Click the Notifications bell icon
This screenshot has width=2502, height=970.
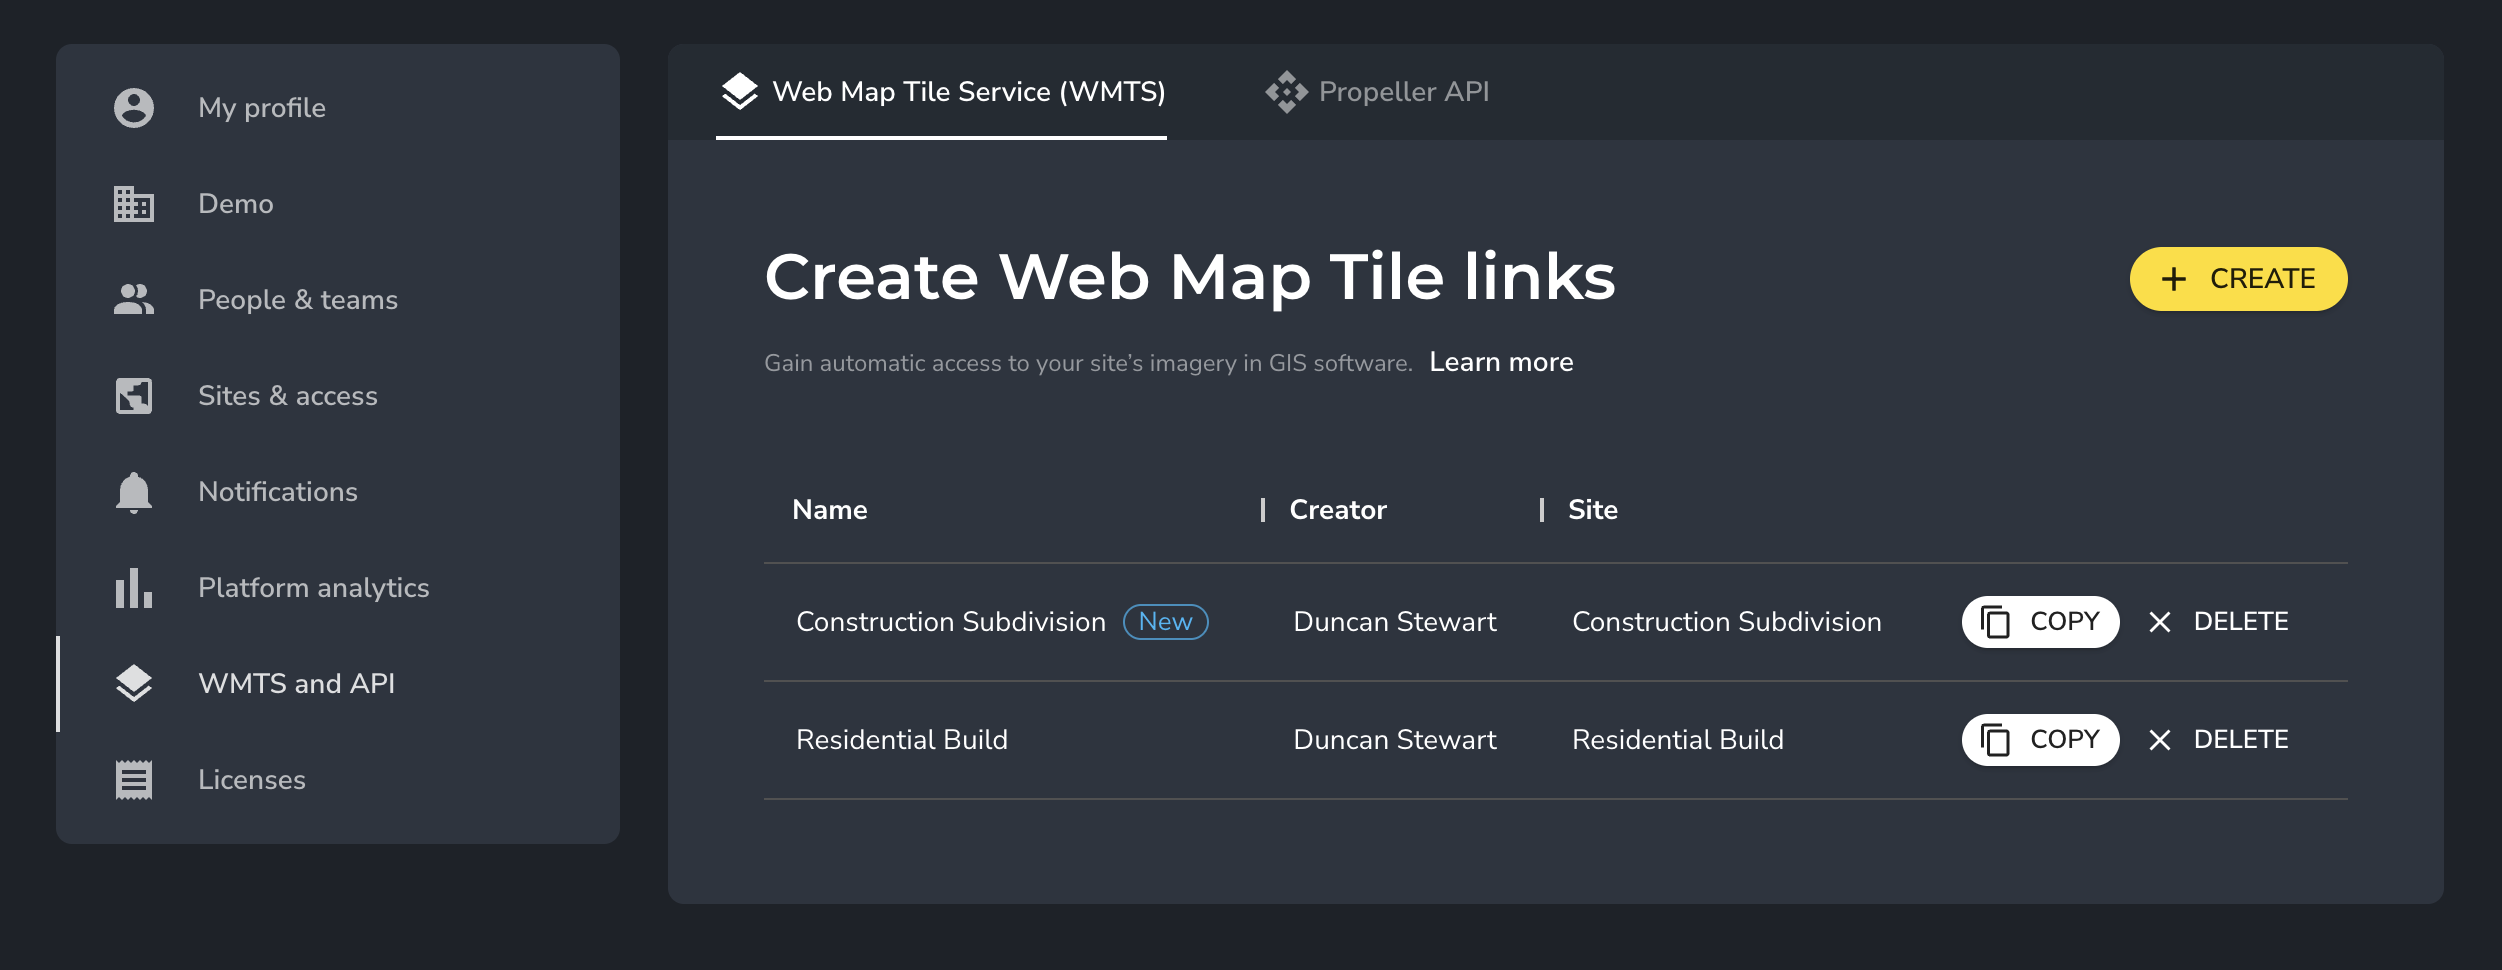tap(134, 492)
